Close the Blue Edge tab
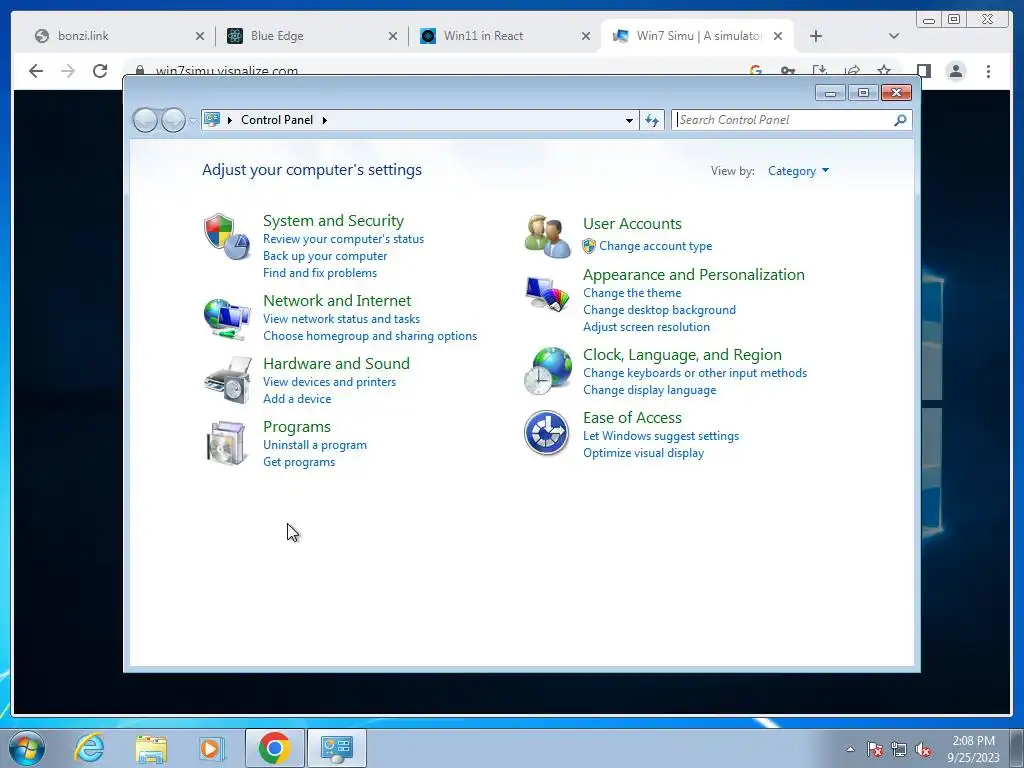The image size is (1024, 768). tap(392, 36)
